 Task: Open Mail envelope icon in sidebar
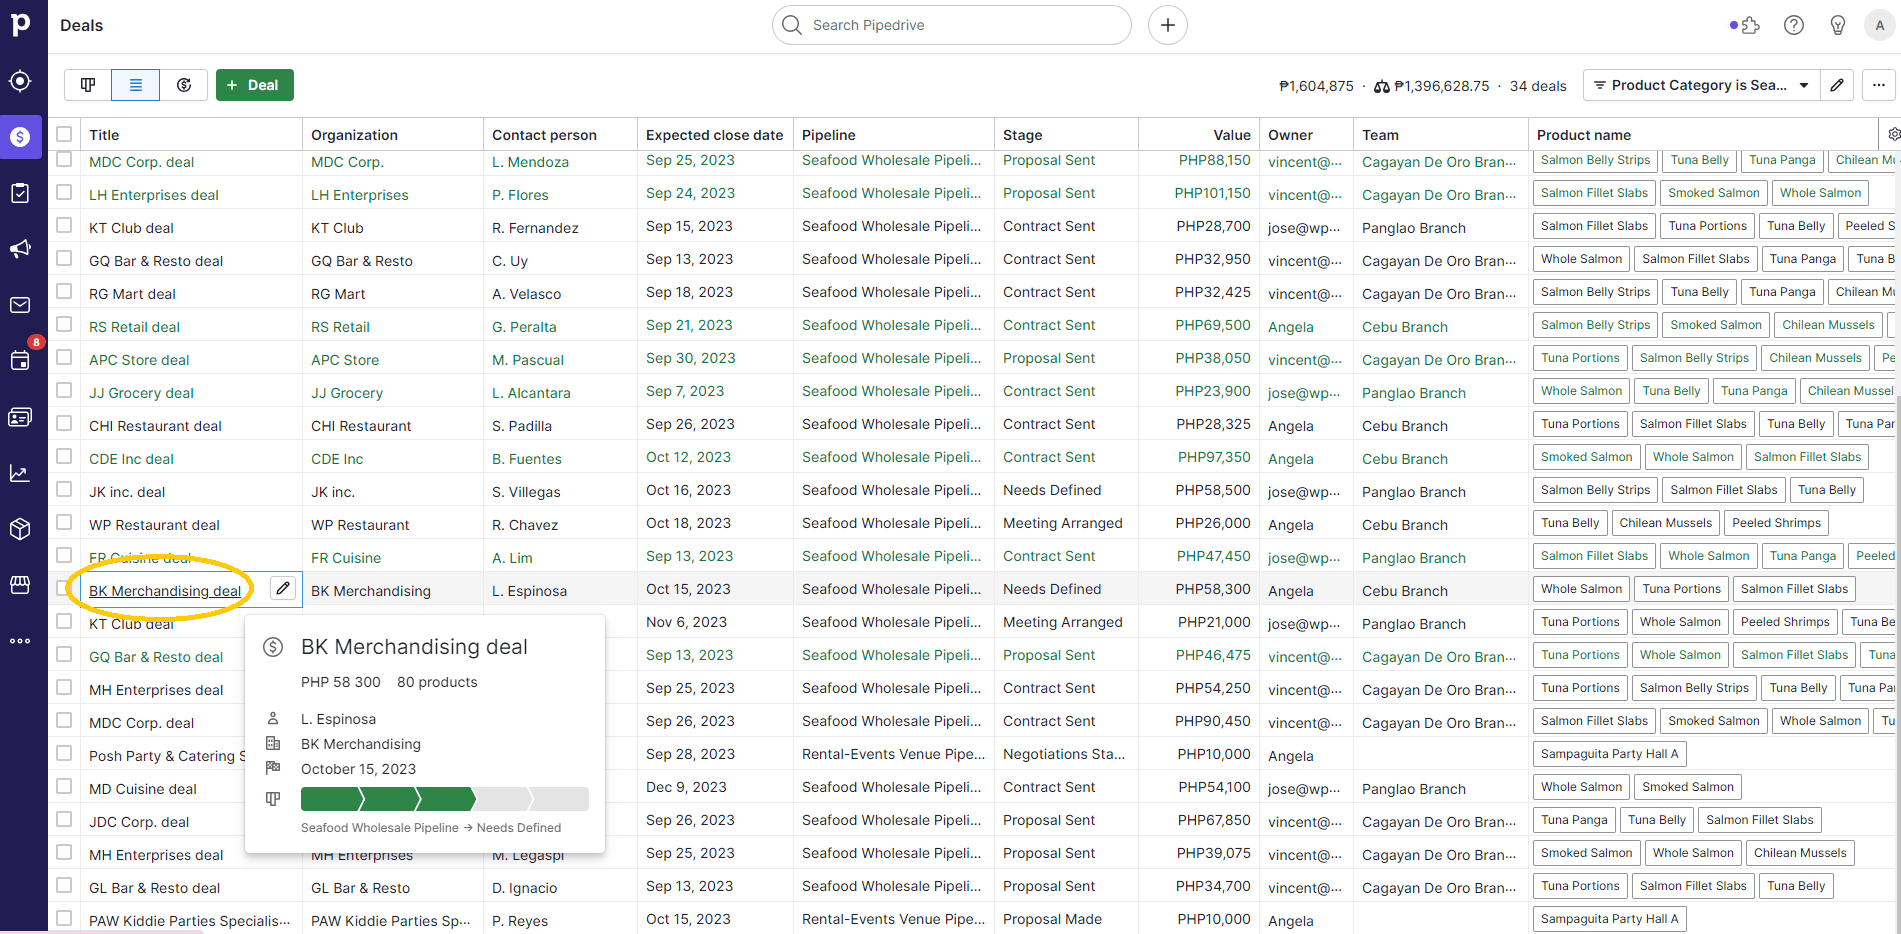click(21, 305)
